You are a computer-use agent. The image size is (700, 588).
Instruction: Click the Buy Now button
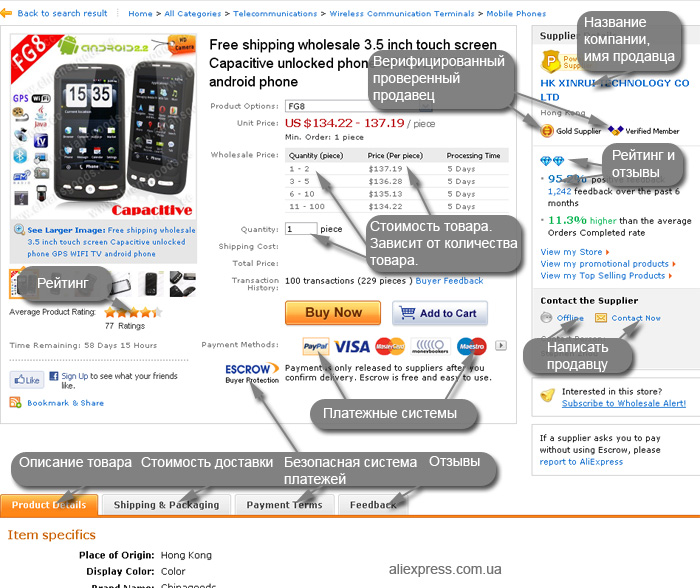click(x=333, y=313)
